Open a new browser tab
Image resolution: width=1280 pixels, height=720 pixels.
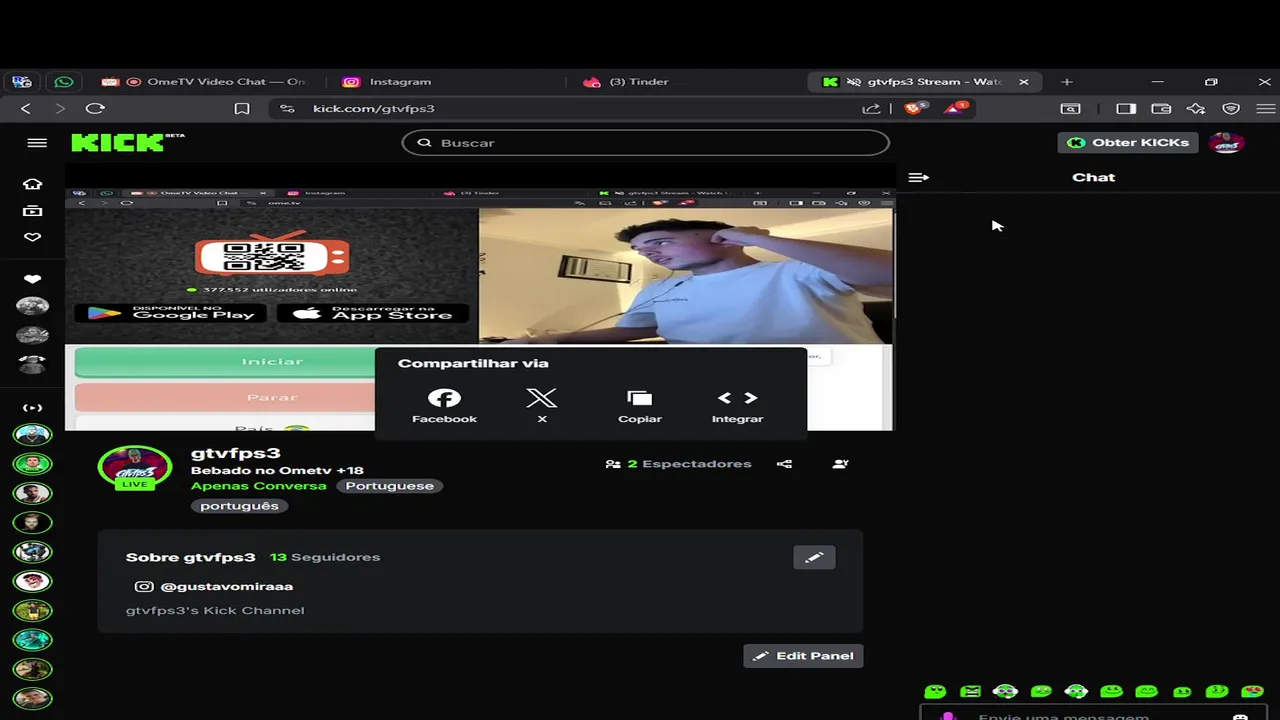point(1067,82)
